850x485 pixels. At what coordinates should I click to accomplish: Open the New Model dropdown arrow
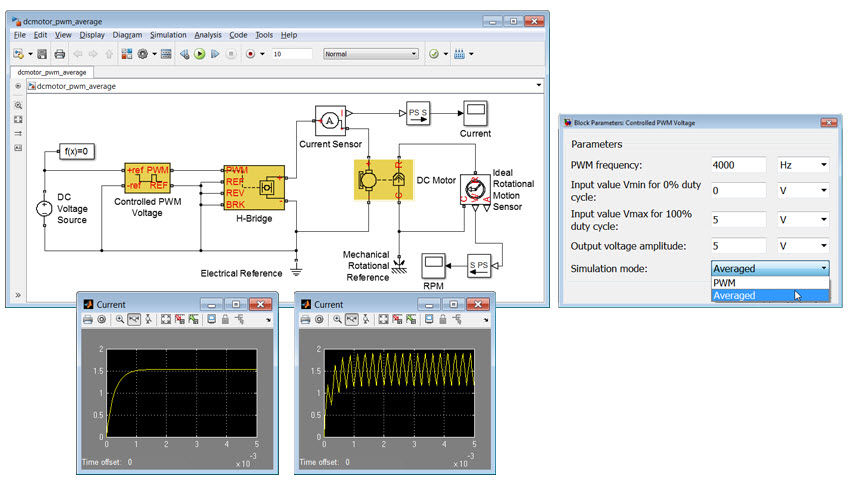click(30, 54)
